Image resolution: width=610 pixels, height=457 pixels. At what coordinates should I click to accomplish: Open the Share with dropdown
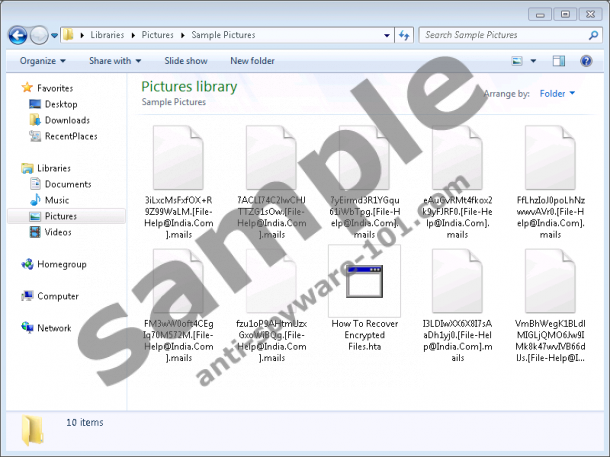[x=115, y=61]
